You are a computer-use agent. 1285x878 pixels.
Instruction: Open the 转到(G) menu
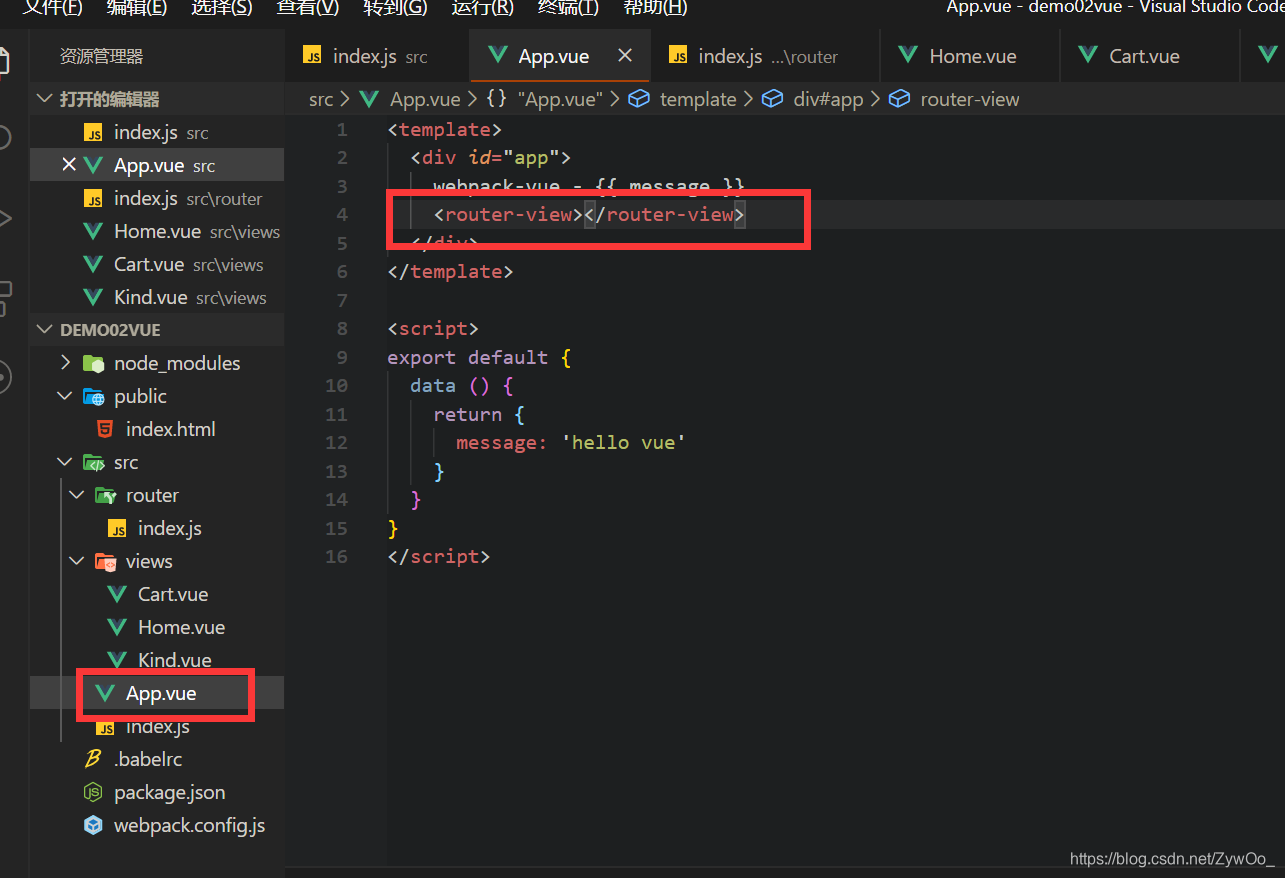(395, 8)
